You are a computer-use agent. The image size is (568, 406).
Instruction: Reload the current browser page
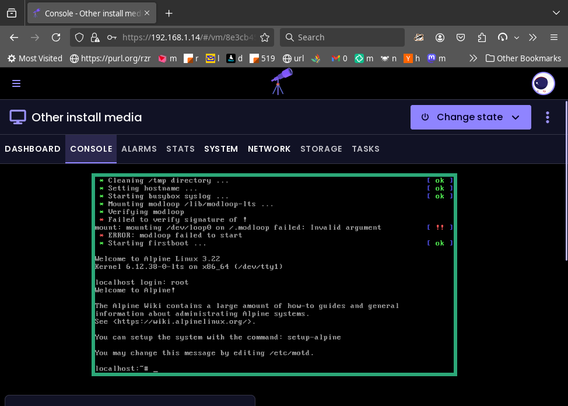click(56, 37)
